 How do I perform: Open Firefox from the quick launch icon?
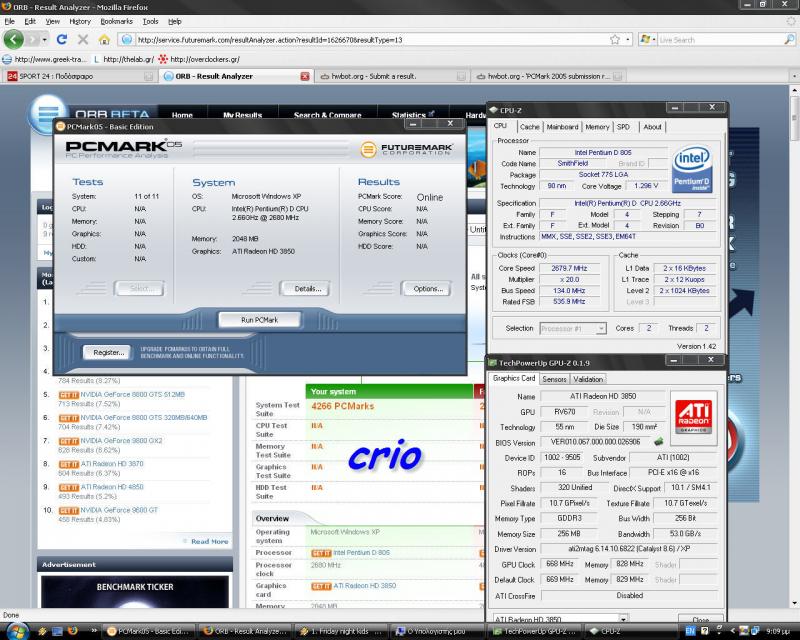pos(73,631)
